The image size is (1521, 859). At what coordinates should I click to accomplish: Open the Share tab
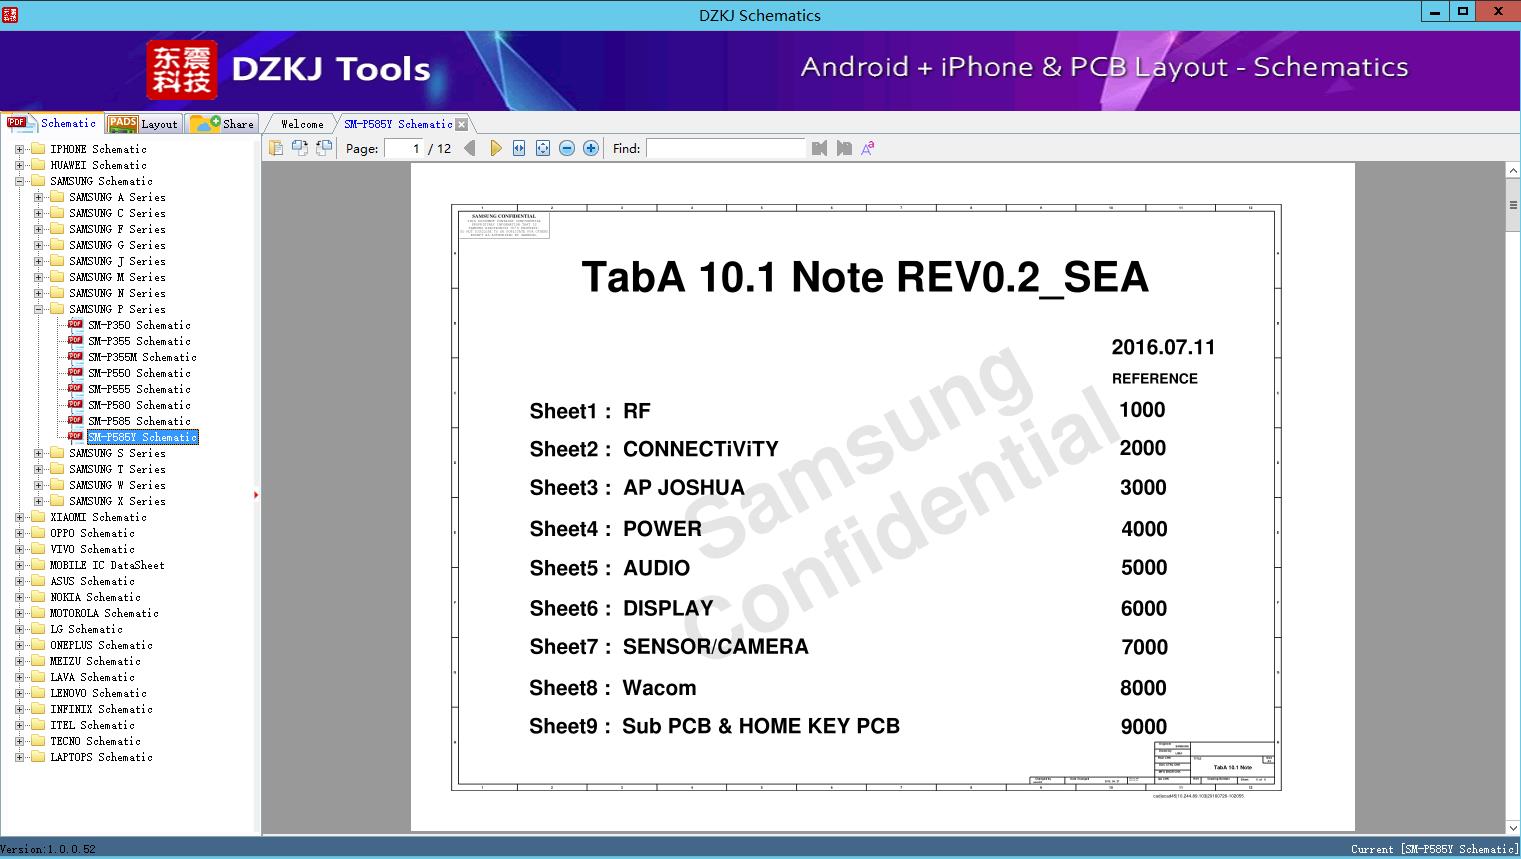click(x=222, y=124)
